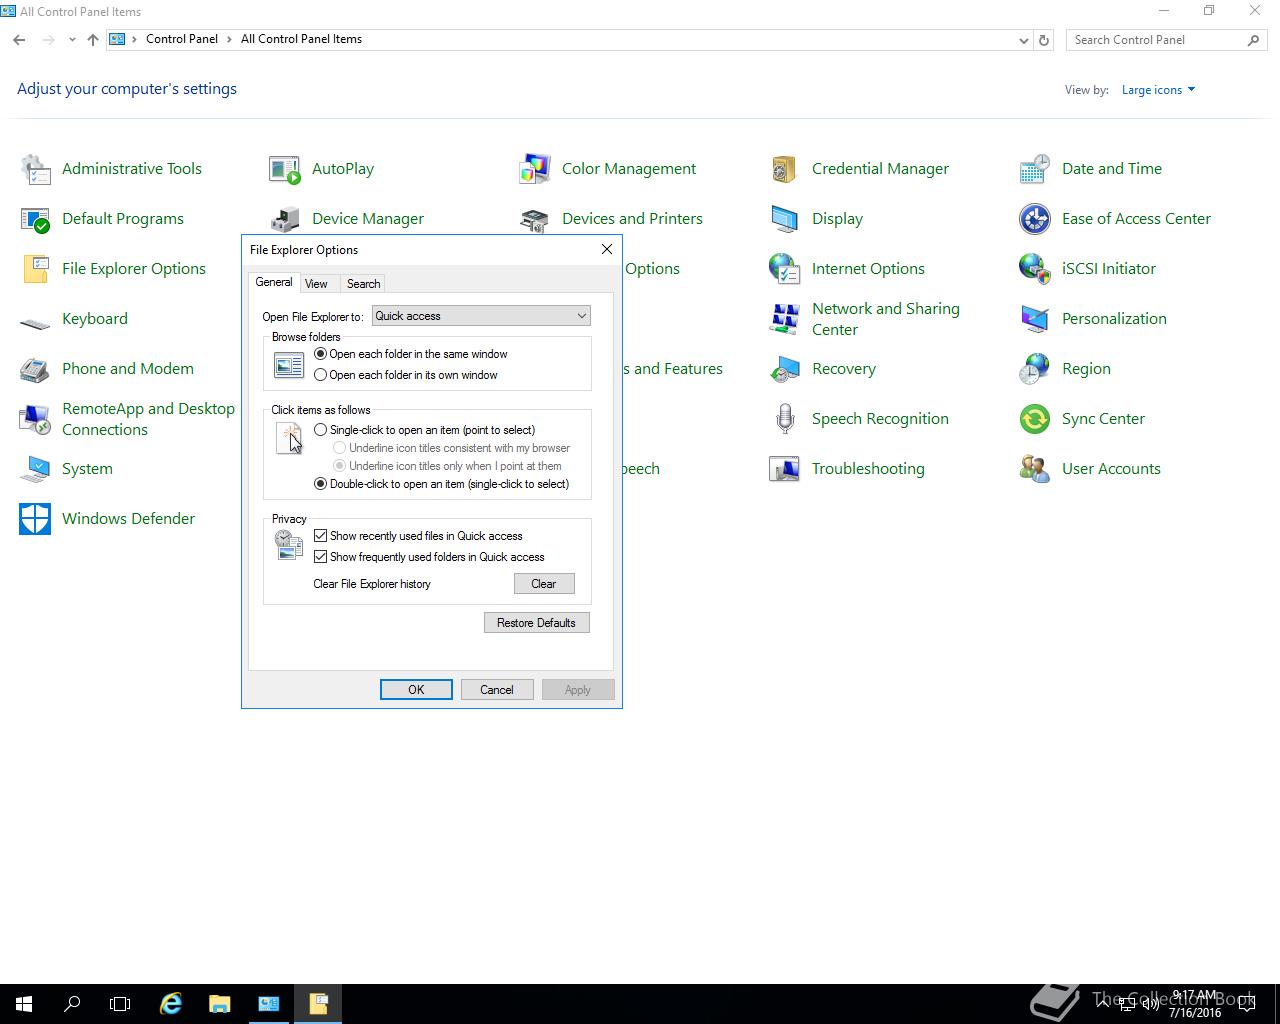Open the iSCSI Initiator icon
This screenshot has height=1024, width=1280.
pos(1035,269)
